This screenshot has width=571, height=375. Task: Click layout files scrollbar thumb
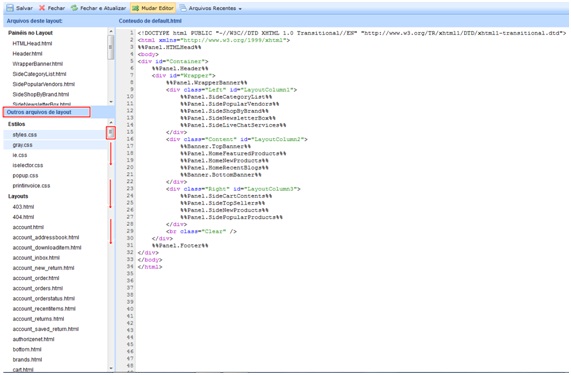click(x=111, y=132)
